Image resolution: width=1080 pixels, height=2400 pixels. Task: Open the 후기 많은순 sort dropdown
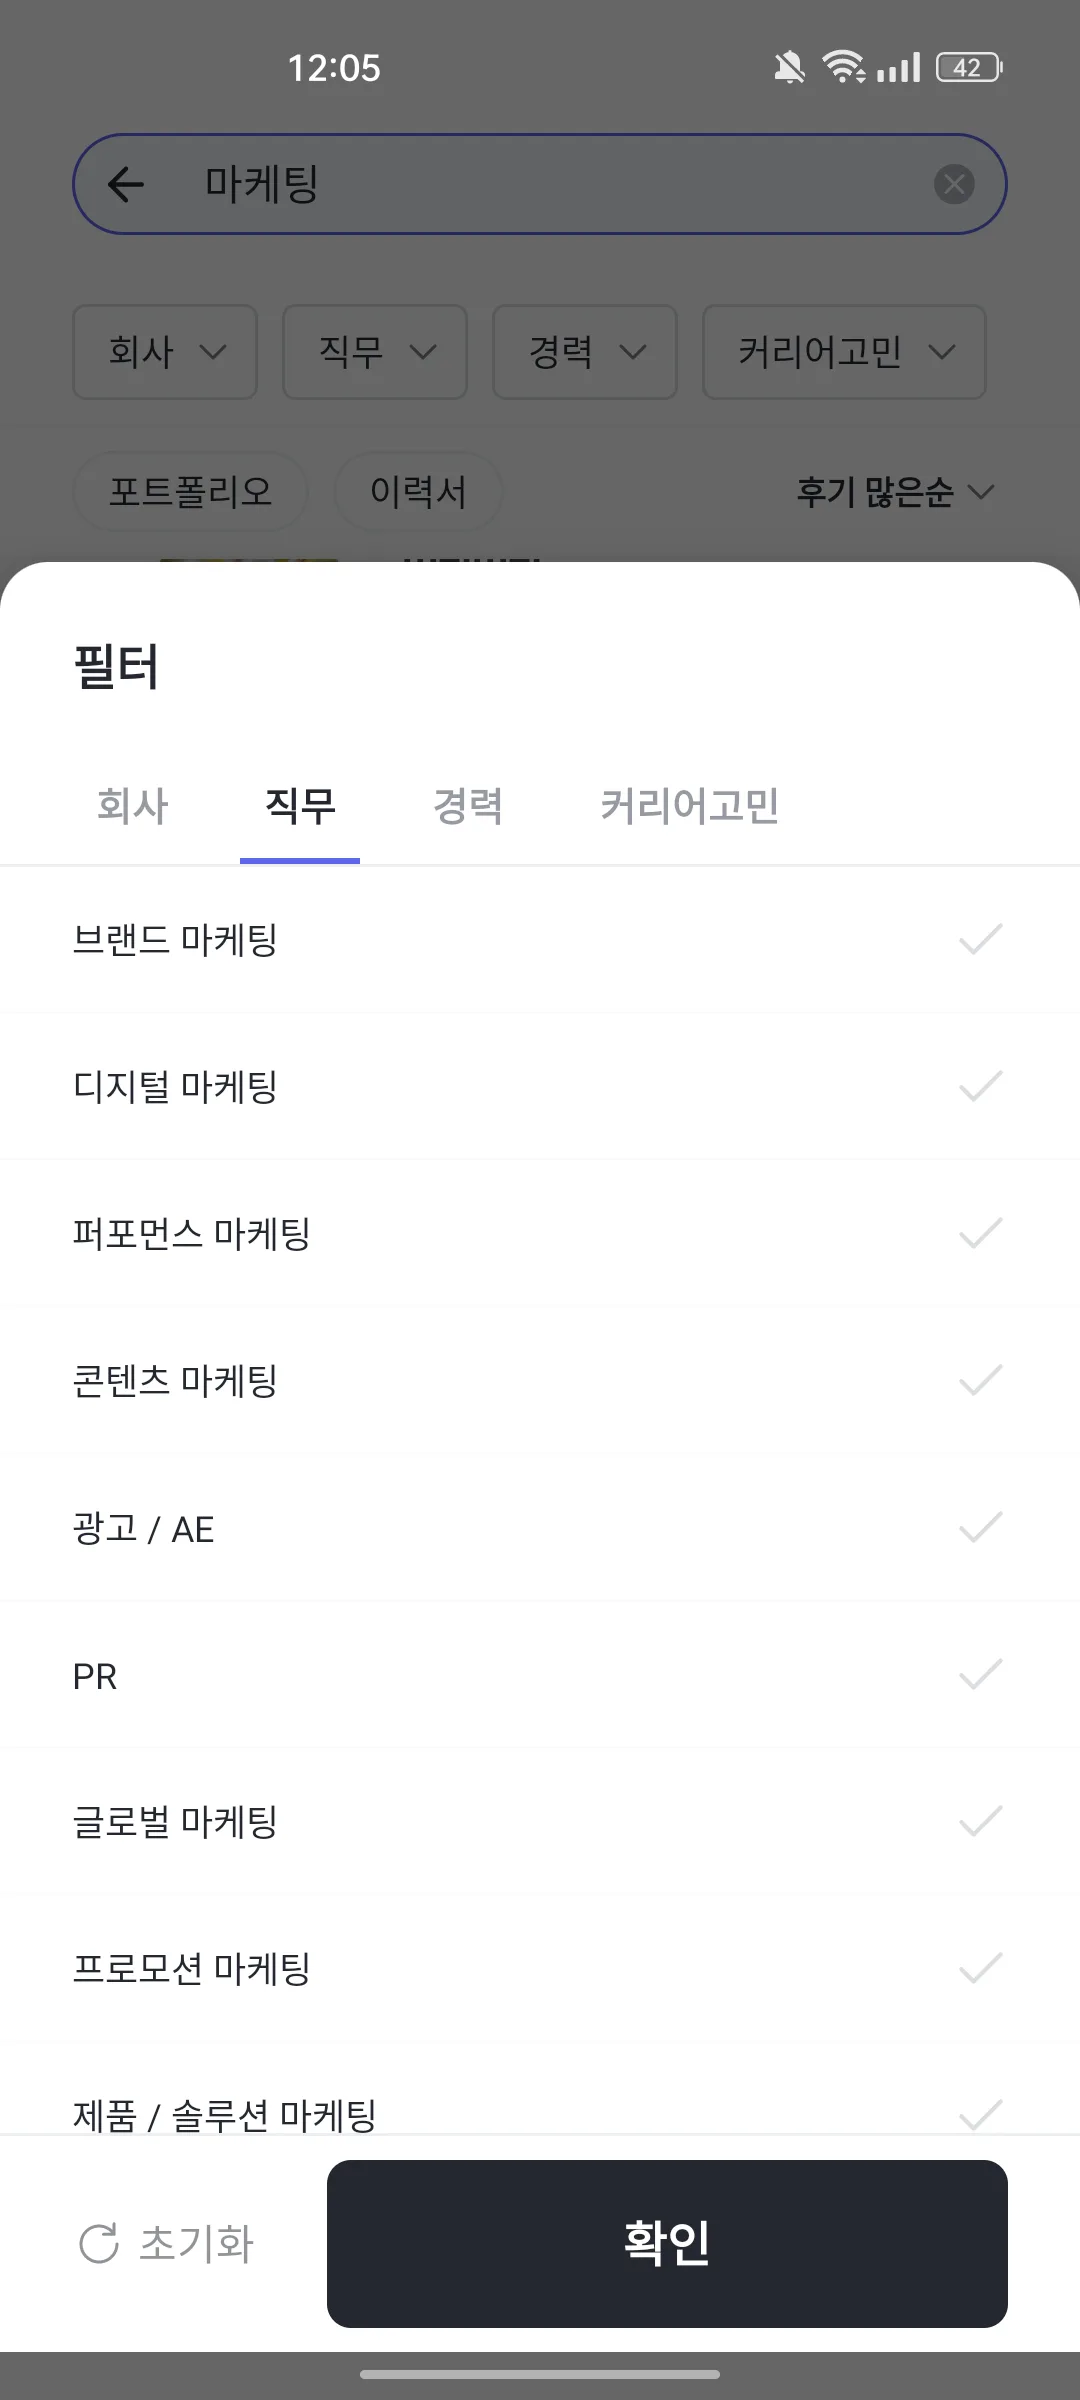(895, 492)
